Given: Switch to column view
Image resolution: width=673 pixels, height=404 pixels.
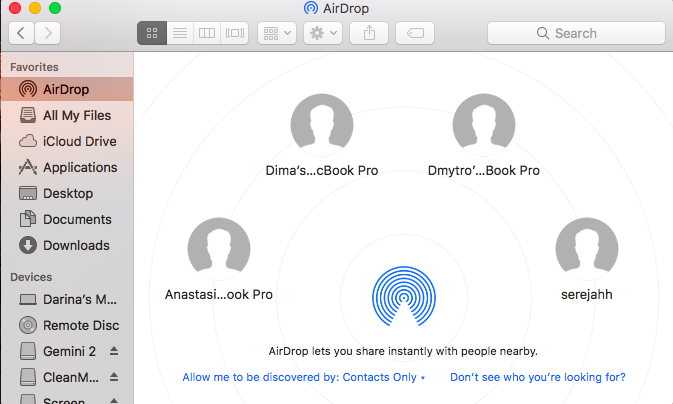Looking at the screenshot, I should [207, 33].
